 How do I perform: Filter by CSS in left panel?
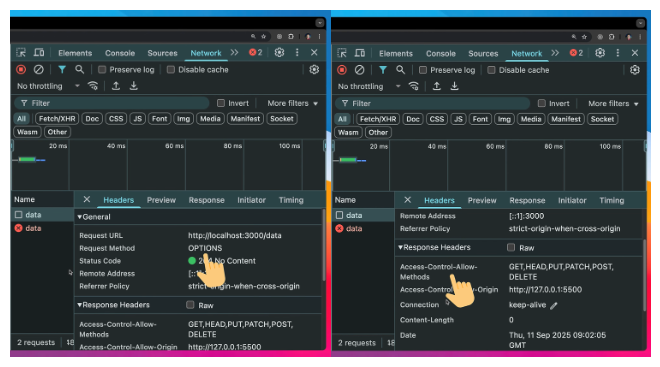click(x=116, y=119)
